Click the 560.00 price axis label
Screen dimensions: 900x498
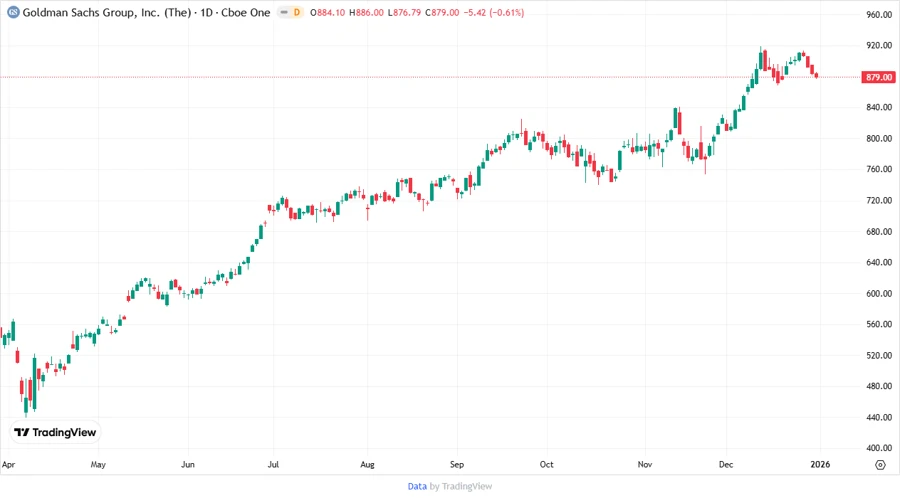879,324
